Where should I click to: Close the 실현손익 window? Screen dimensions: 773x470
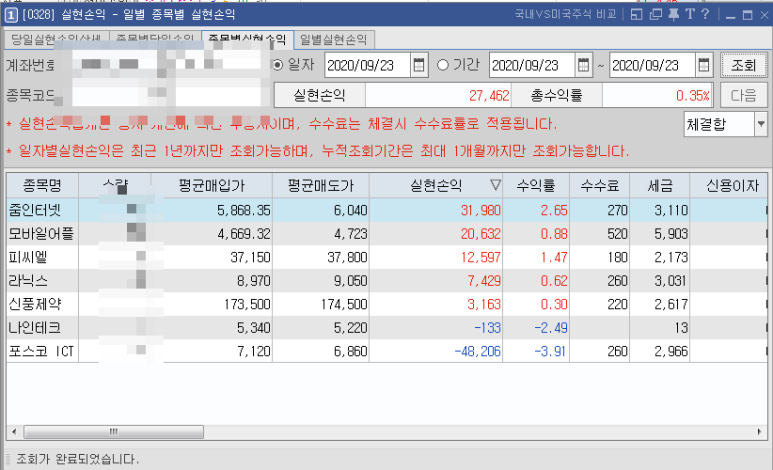(764, 15)
